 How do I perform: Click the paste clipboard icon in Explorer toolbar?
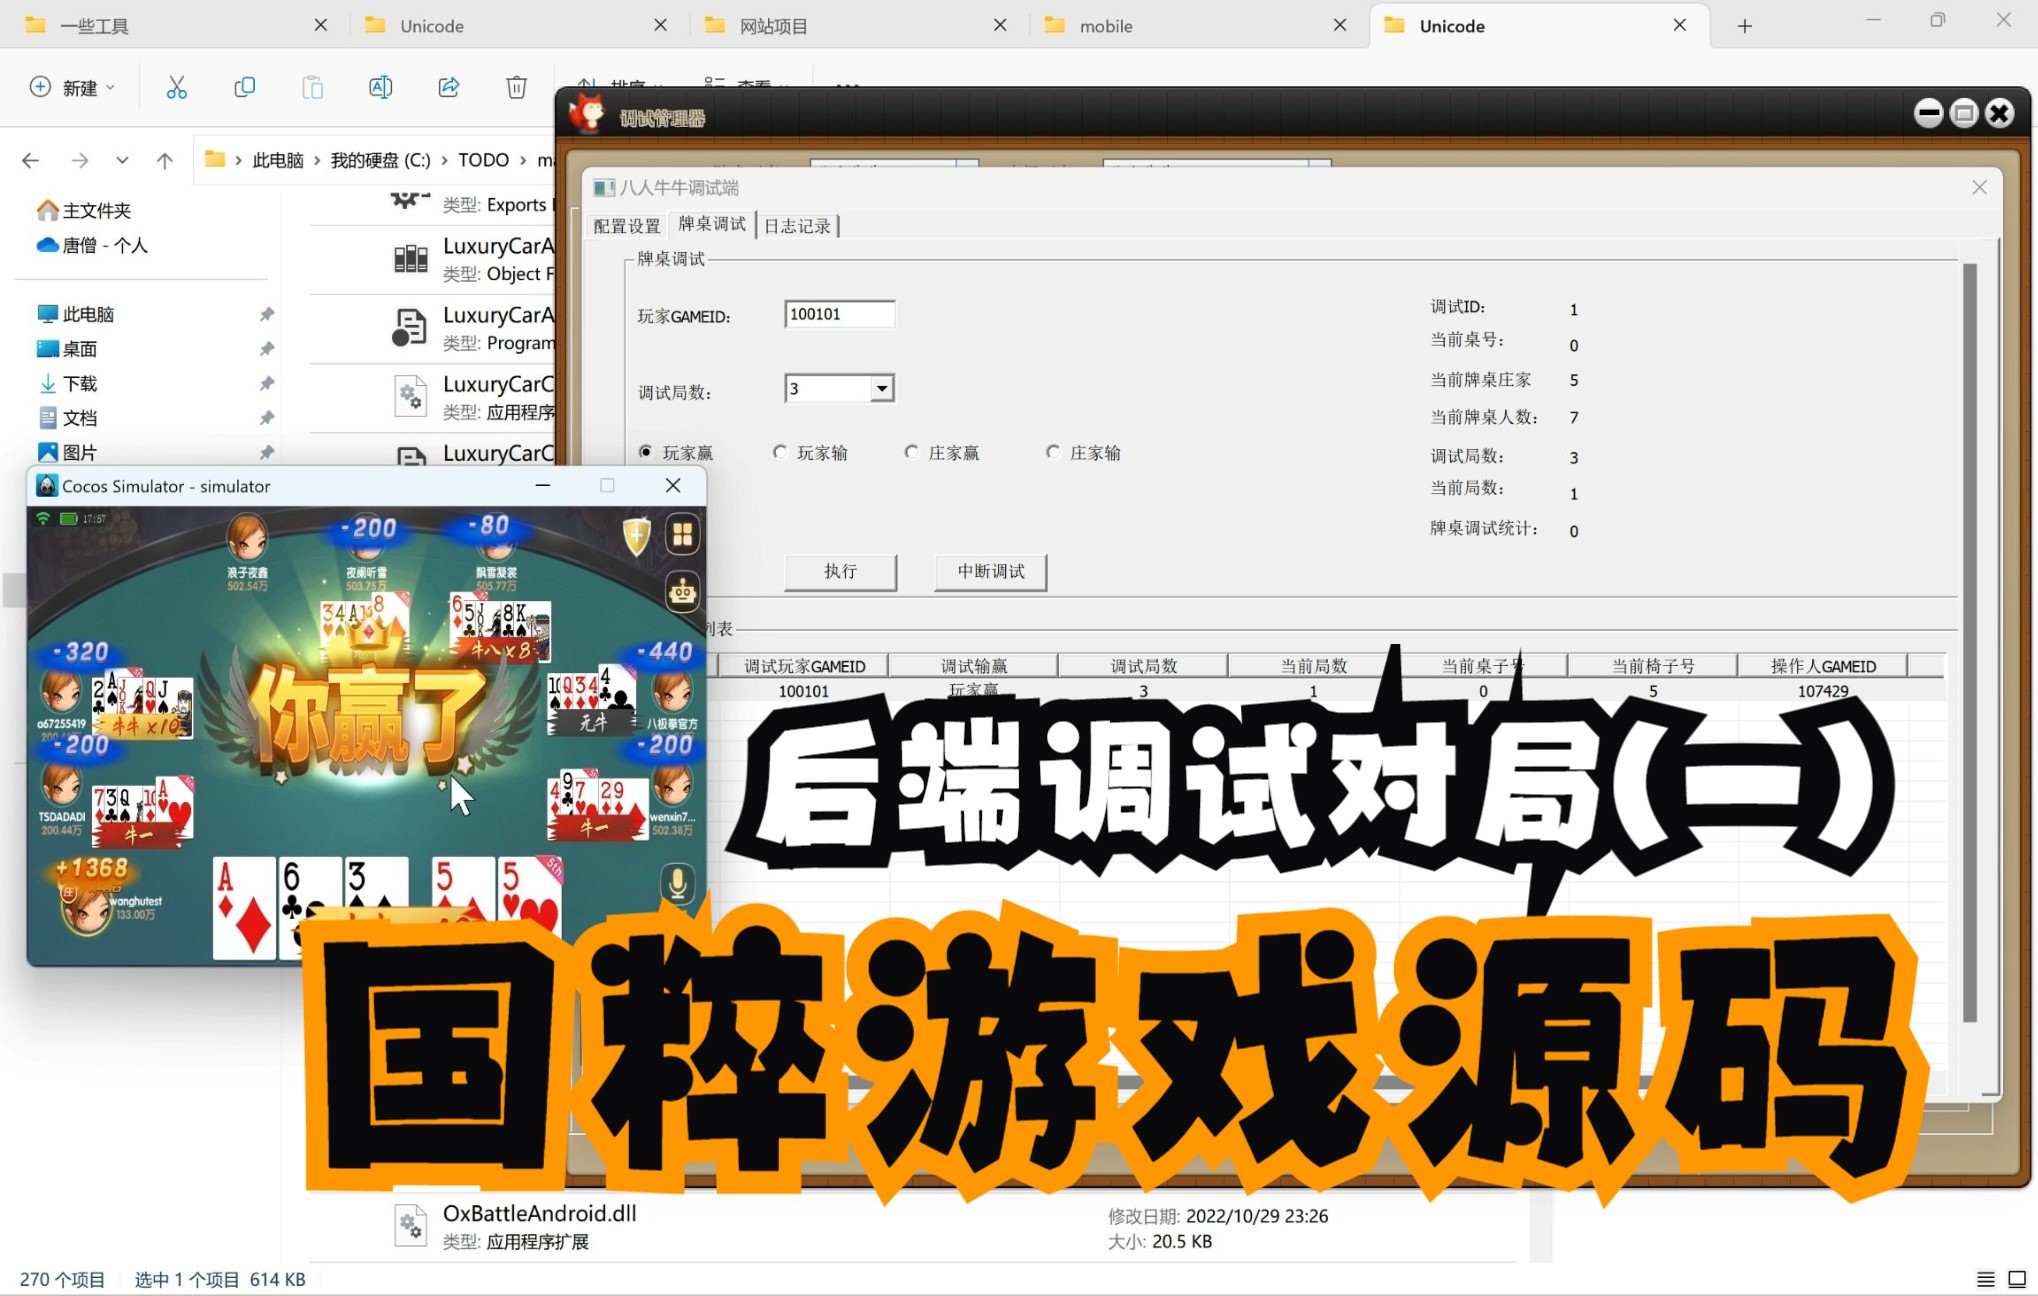313,88
